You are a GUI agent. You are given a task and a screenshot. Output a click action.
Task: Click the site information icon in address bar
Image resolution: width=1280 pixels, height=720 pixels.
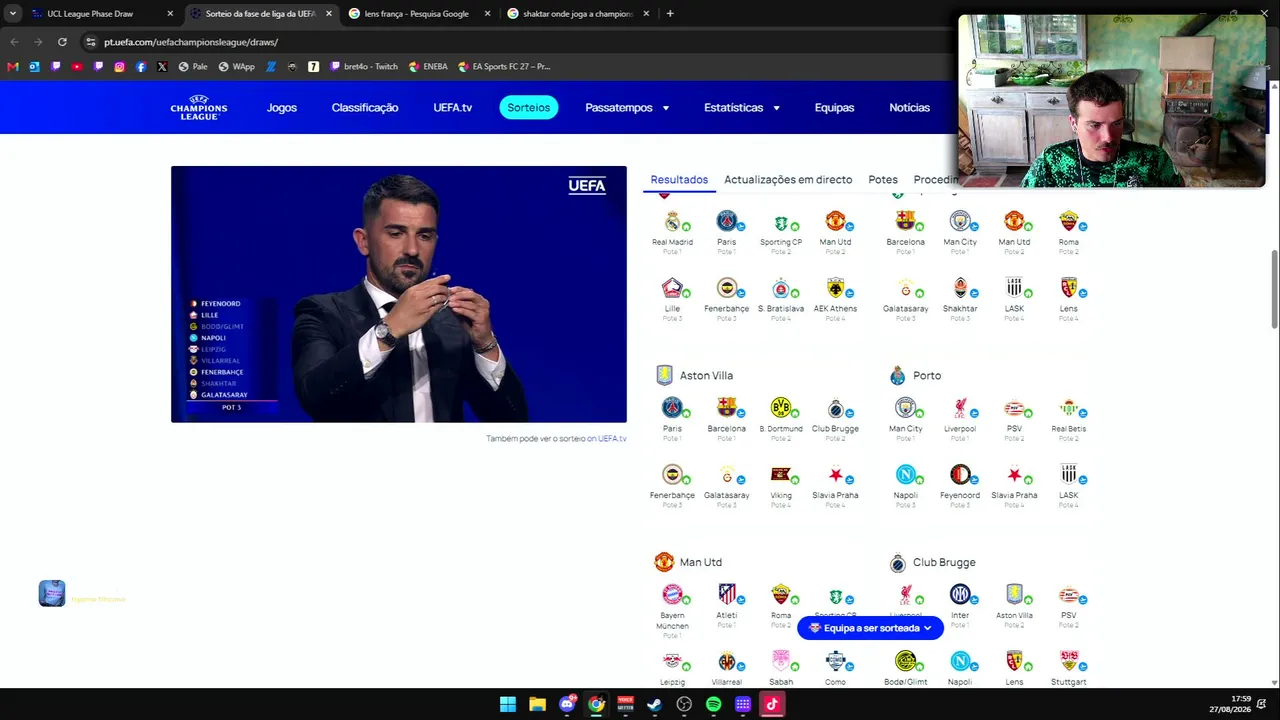(x=91, y=42)
